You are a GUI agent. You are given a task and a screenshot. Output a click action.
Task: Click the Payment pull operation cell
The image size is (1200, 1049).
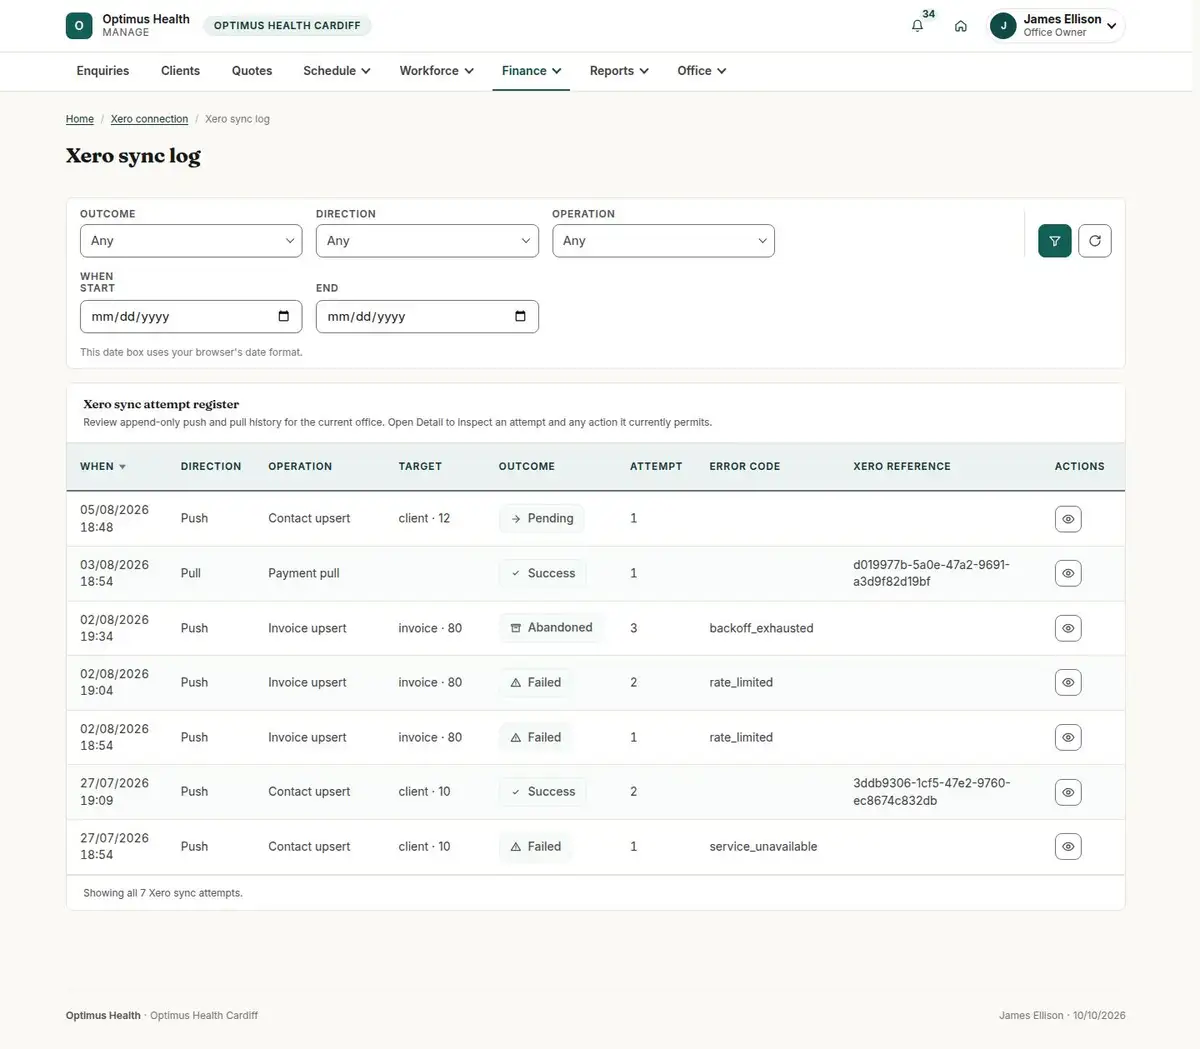coord(304,573)
